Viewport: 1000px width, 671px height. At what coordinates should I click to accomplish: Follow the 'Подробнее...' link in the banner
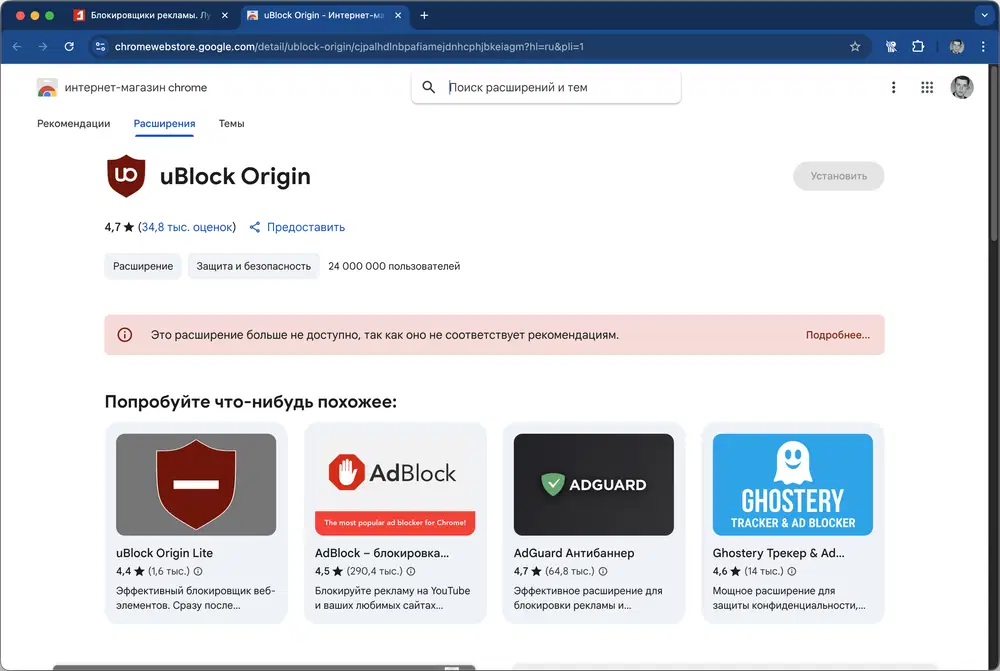(x=837, y=335)
